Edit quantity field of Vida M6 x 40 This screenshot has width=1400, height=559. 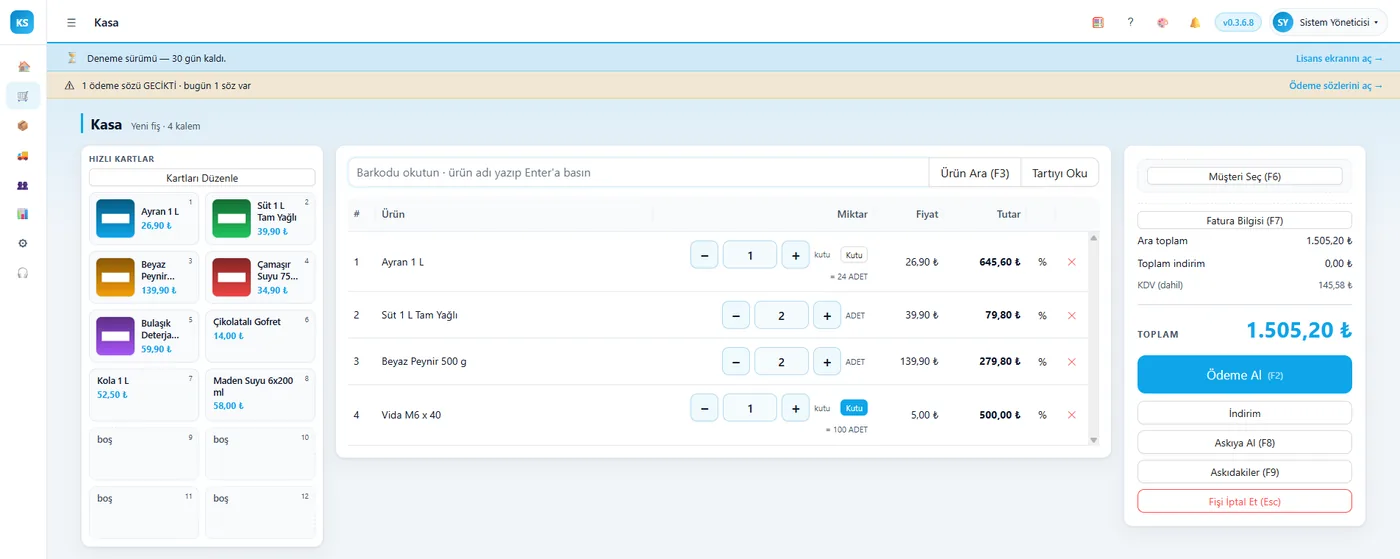click(x=750, y=408)
